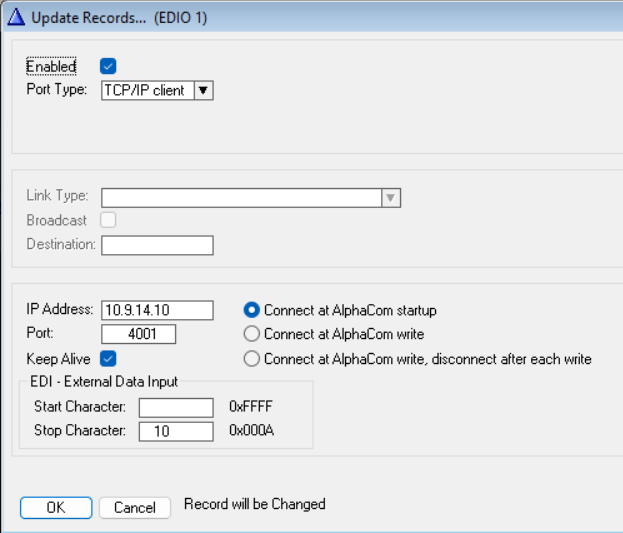Select Connect at AlphaCom startup radio
This screenshot has height=533, width=623.
[x=252, y=310]
